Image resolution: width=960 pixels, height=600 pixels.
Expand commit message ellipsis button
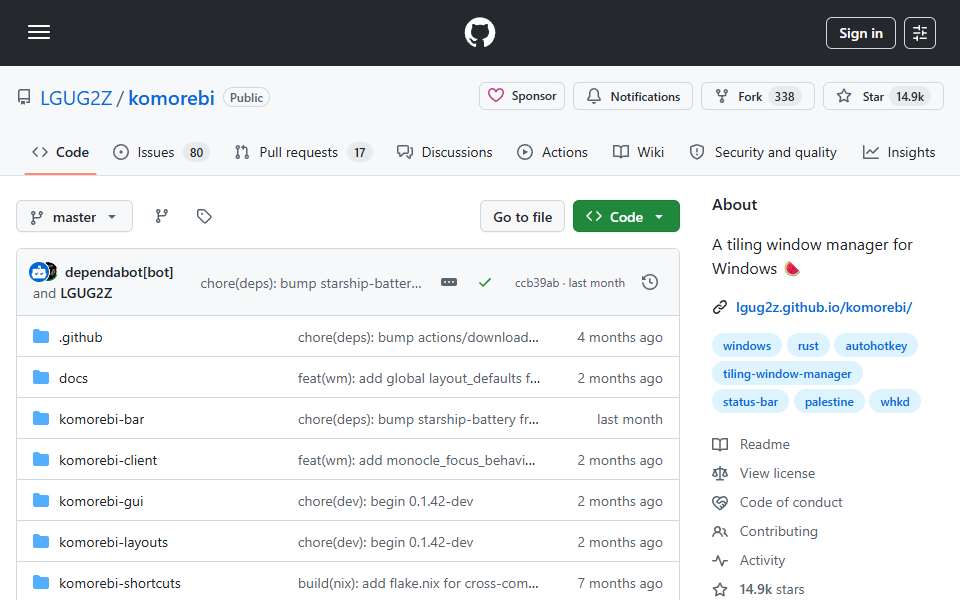pyautogui.click(x=449, y=282)
